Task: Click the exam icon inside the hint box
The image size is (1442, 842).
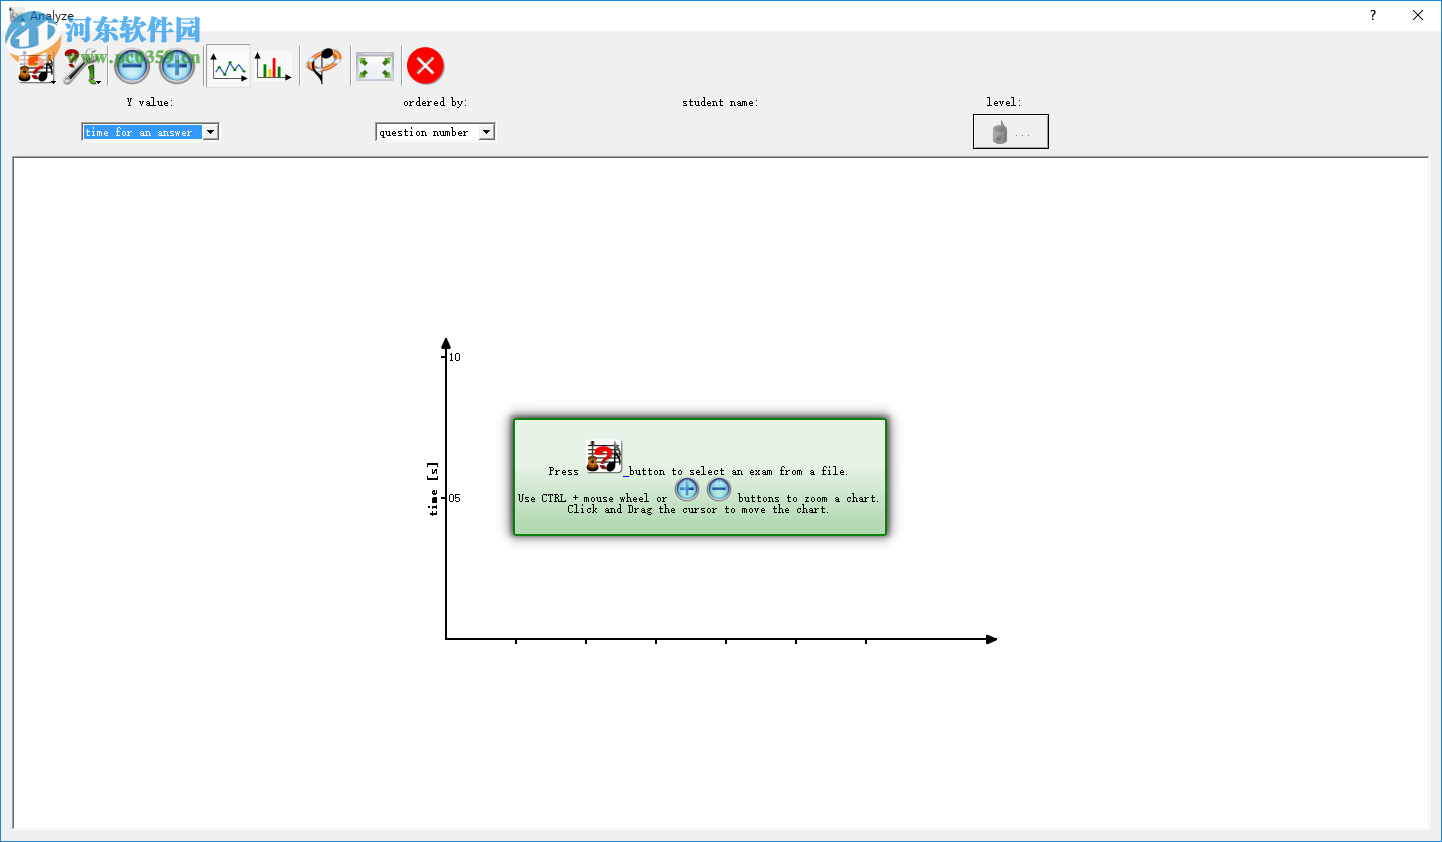Action: tap(604, 457)
